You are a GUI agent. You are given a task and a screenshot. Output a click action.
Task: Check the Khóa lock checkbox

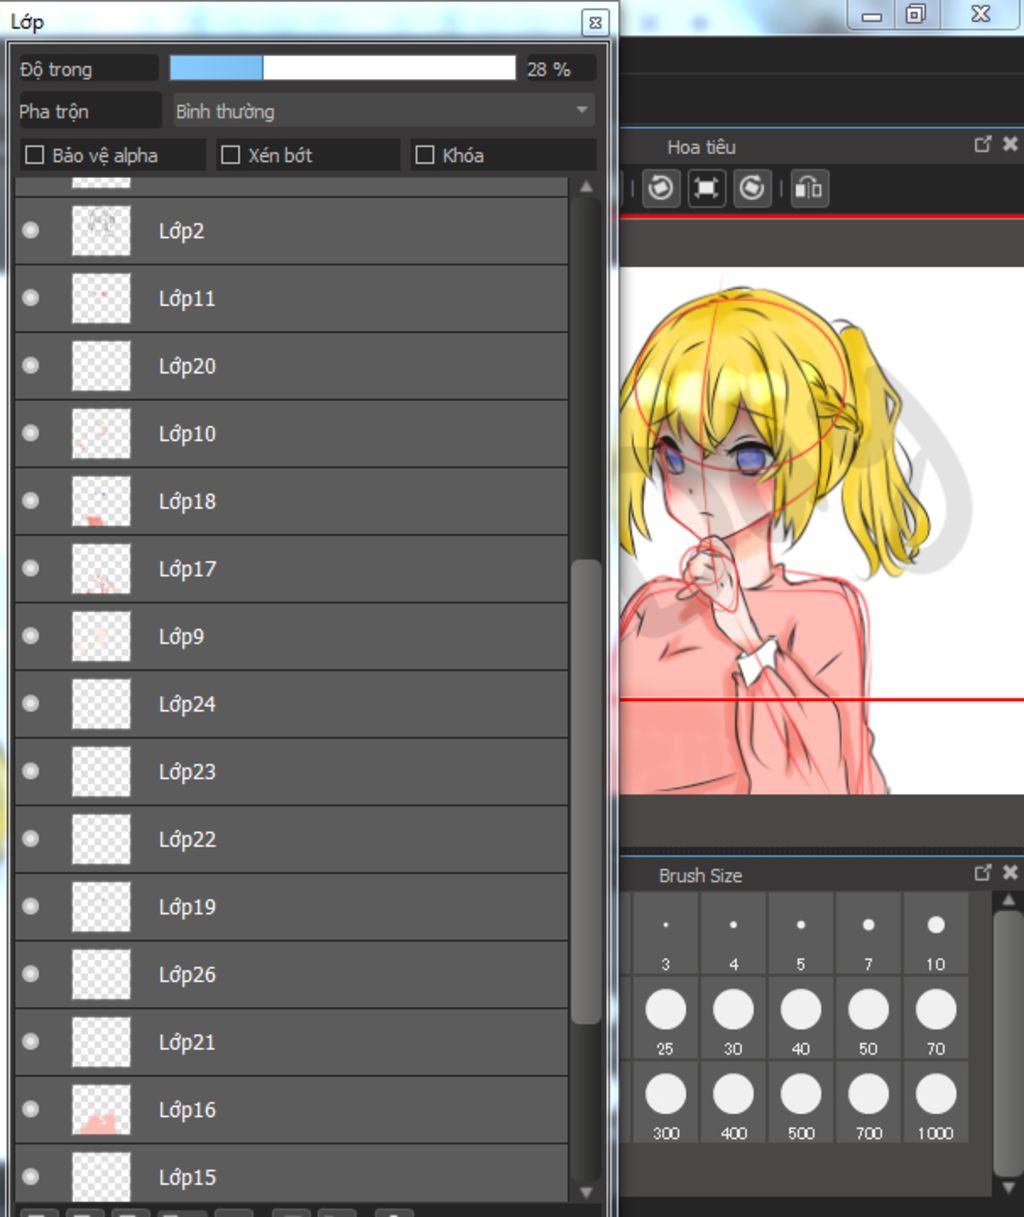pos(425,155)
